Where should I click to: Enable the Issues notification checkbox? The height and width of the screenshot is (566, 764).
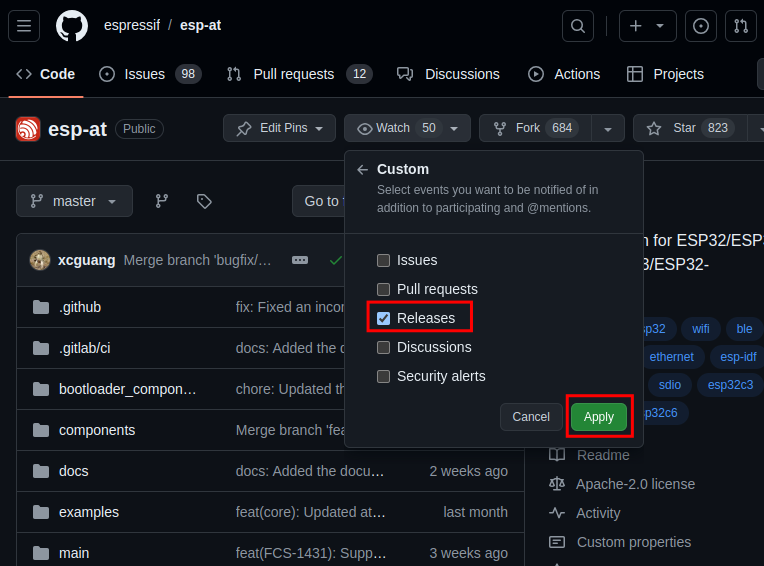[383, 260]
